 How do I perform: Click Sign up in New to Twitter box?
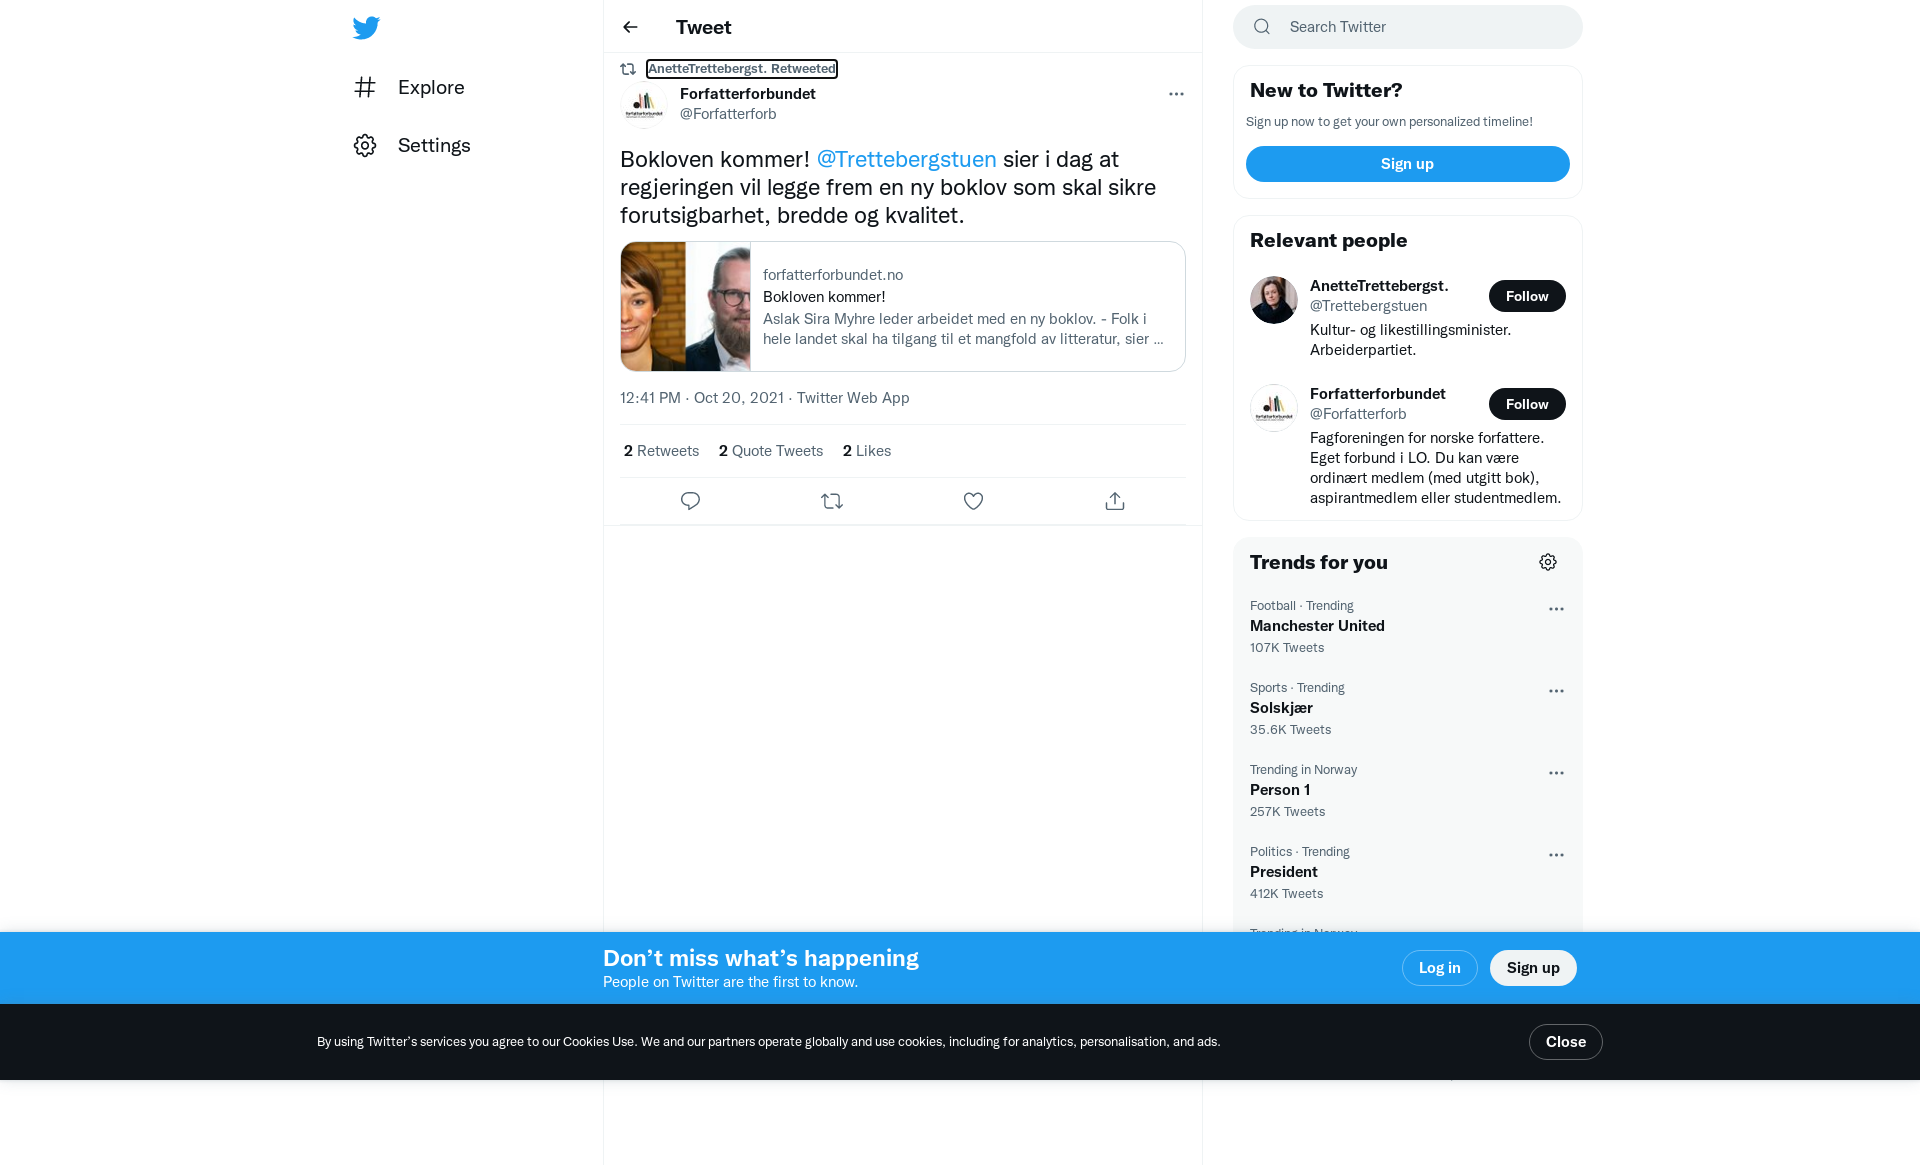click(x=1408, y=164)
